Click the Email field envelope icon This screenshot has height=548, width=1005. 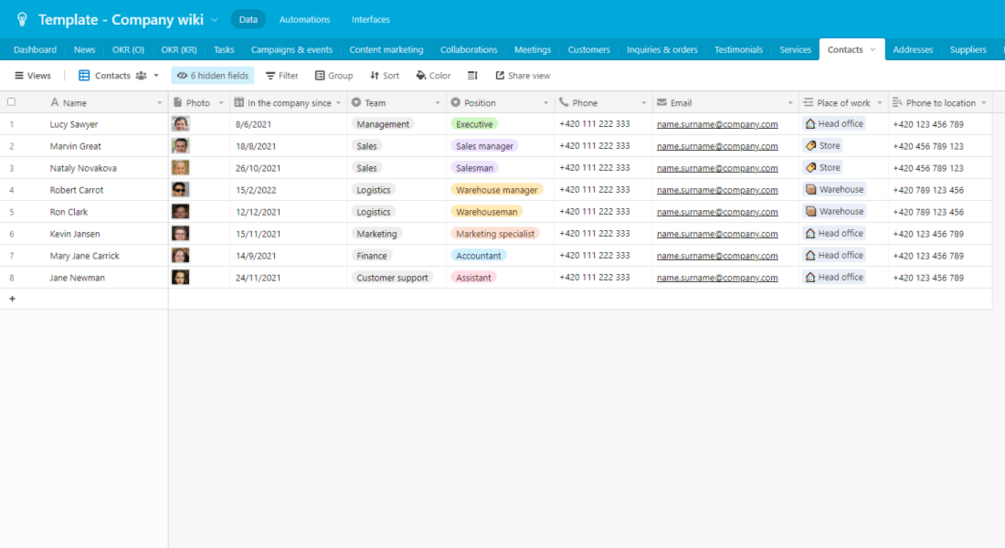662,103
